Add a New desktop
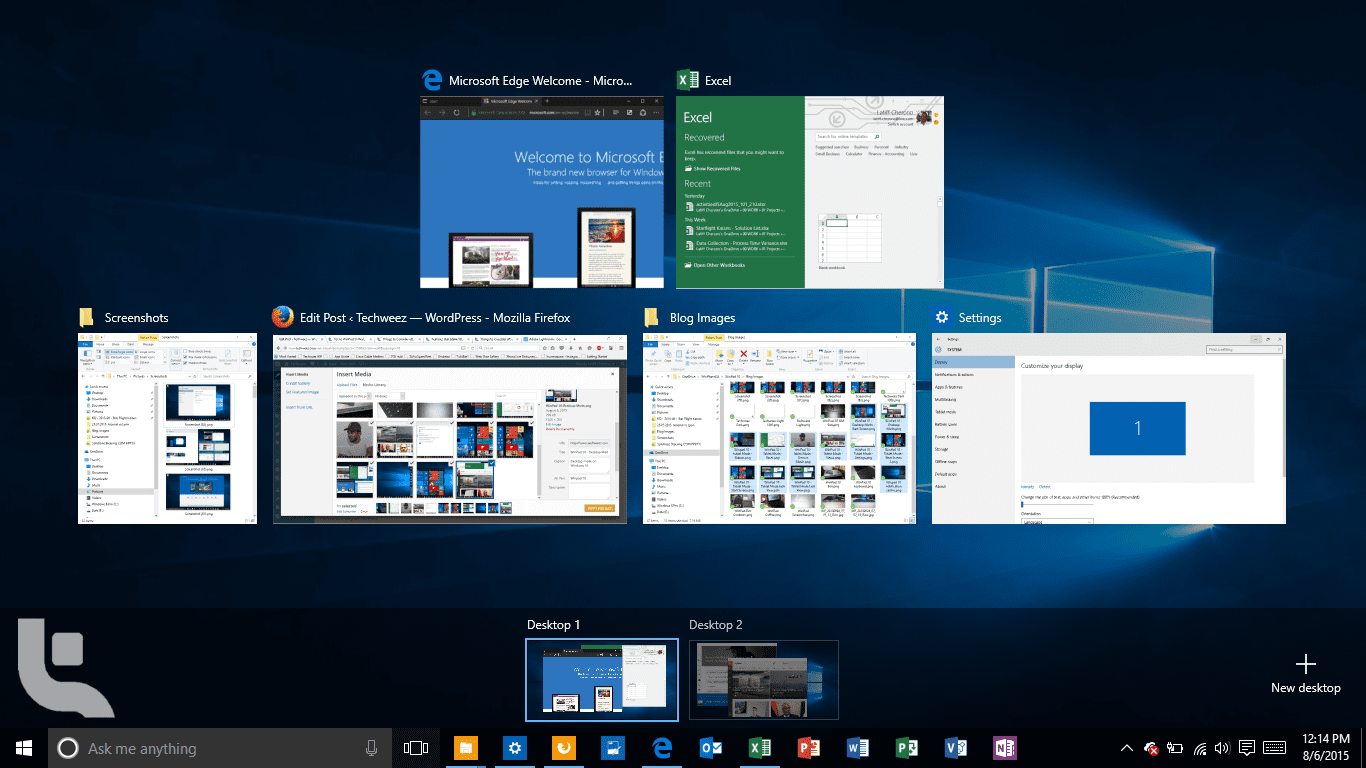The image size is (1366, 768). [1305, 674]
